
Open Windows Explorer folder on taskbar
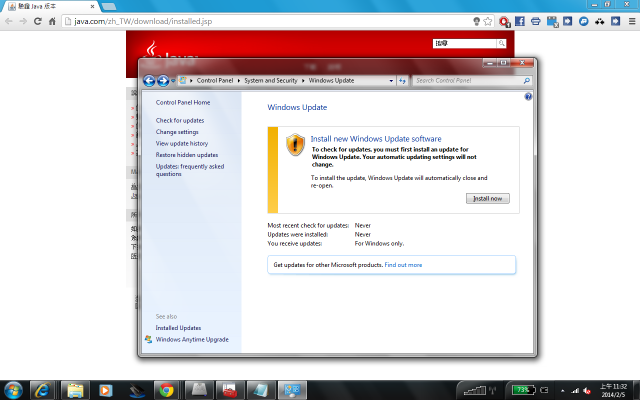click(76, 390)
